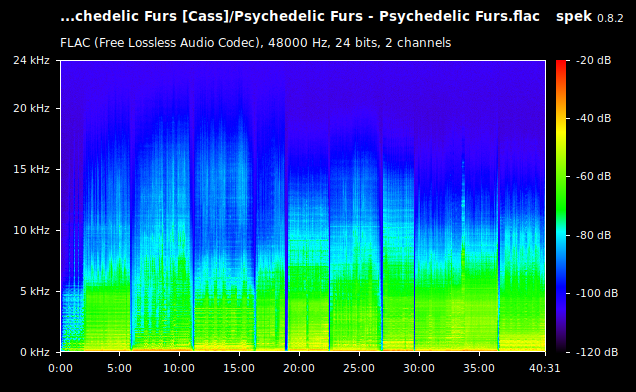Screen dimensions: 636x392
Task: Click the -100 dB scale label
Action: [x=597, y=293]
